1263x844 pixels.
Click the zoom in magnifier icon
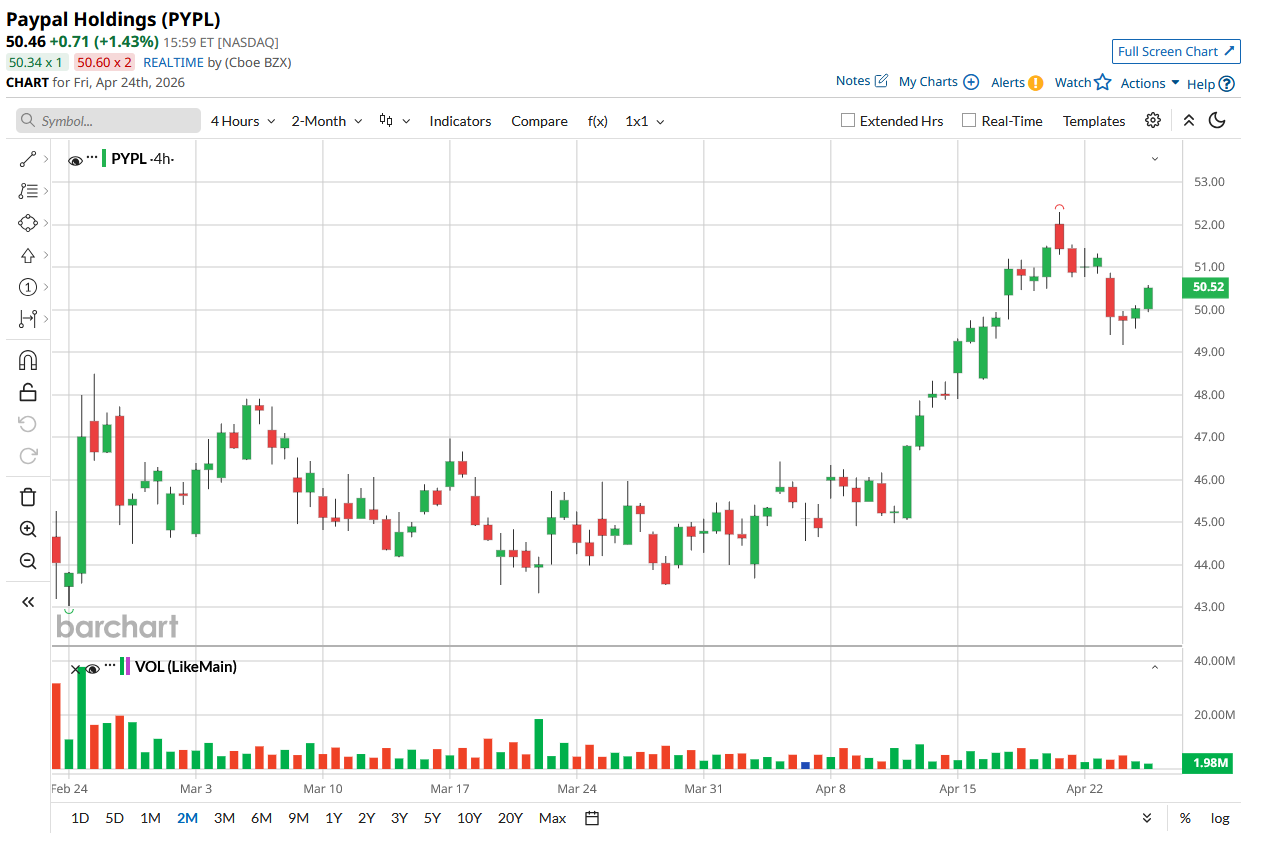pos(28,529)
